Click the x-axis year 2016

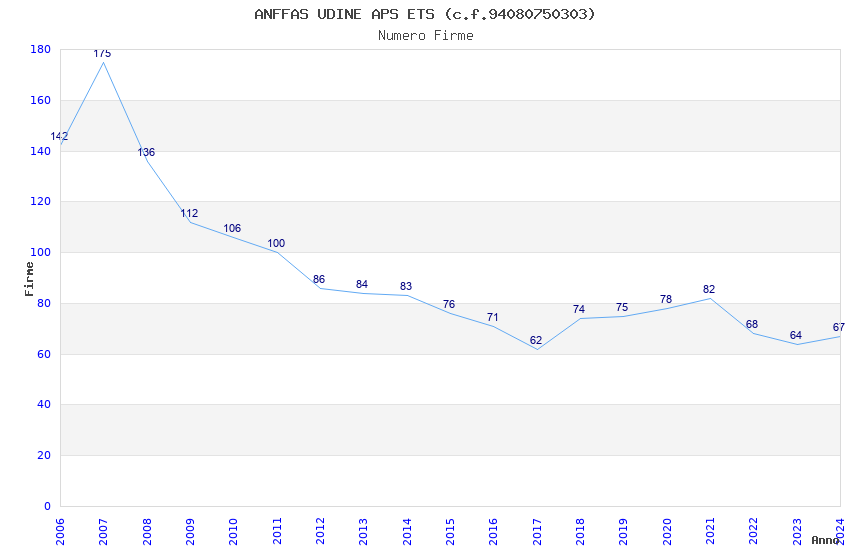pyautogui.click(x=493, y=532)
